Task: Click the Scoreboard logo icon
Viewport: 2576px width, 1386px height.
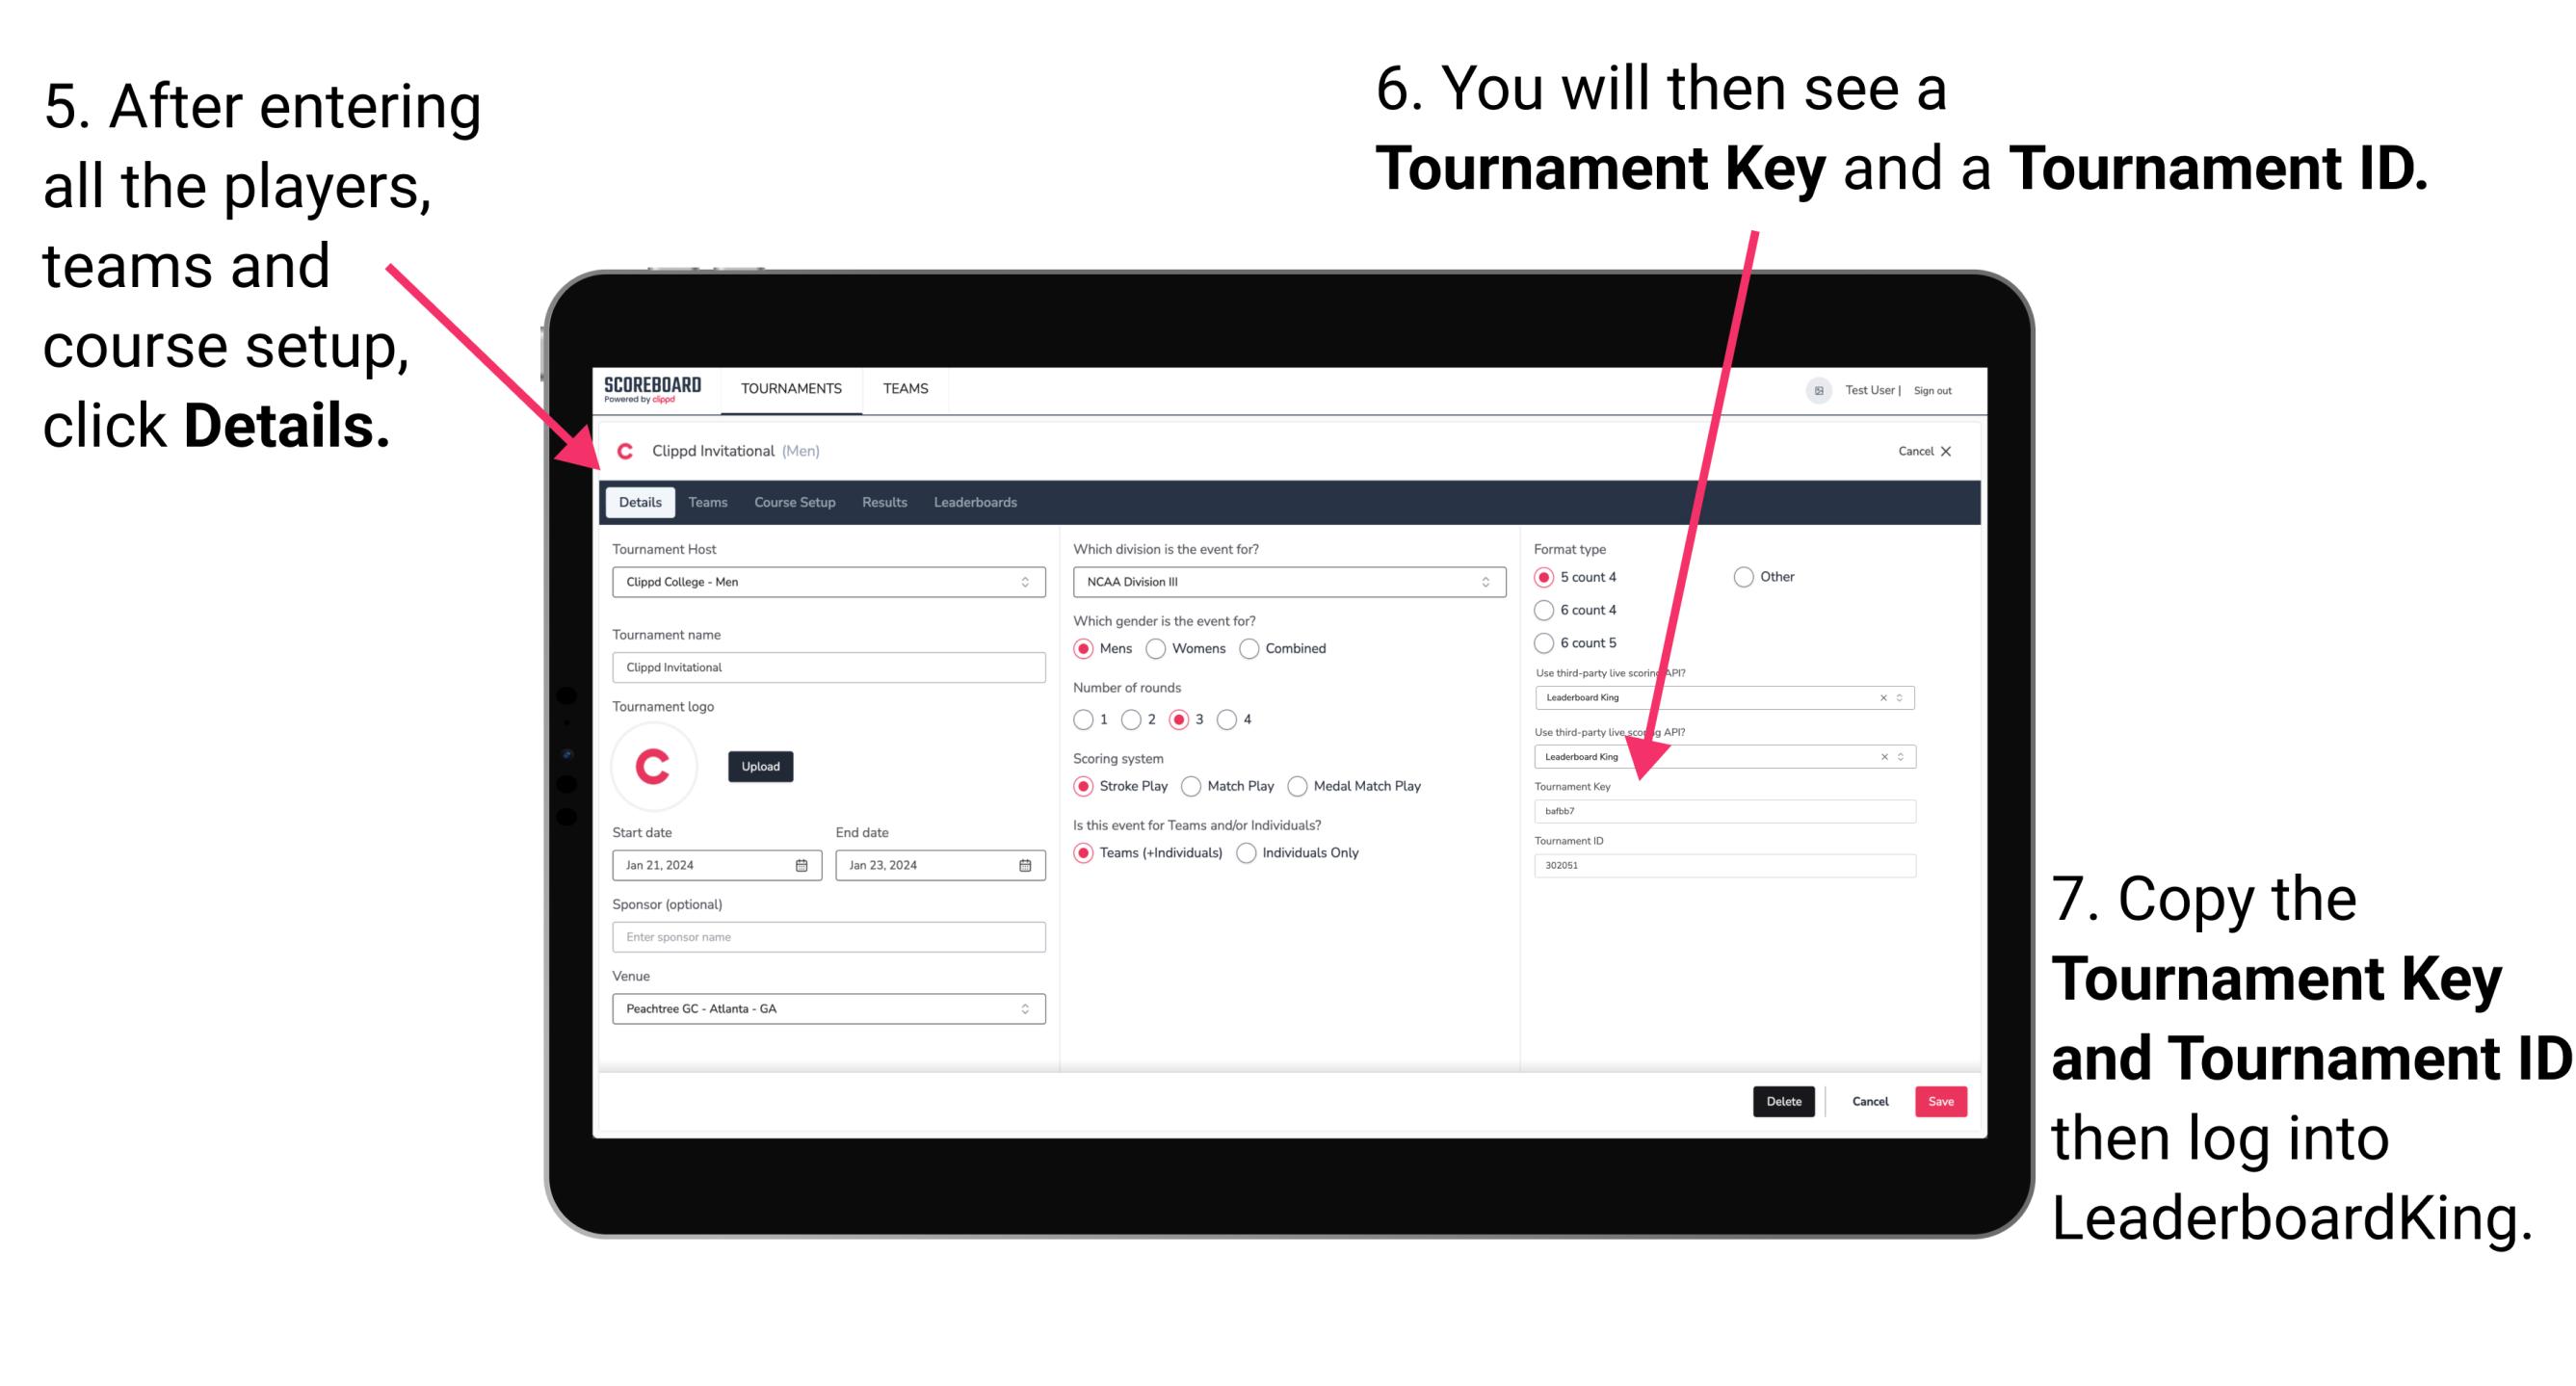Action: (652, 387)
